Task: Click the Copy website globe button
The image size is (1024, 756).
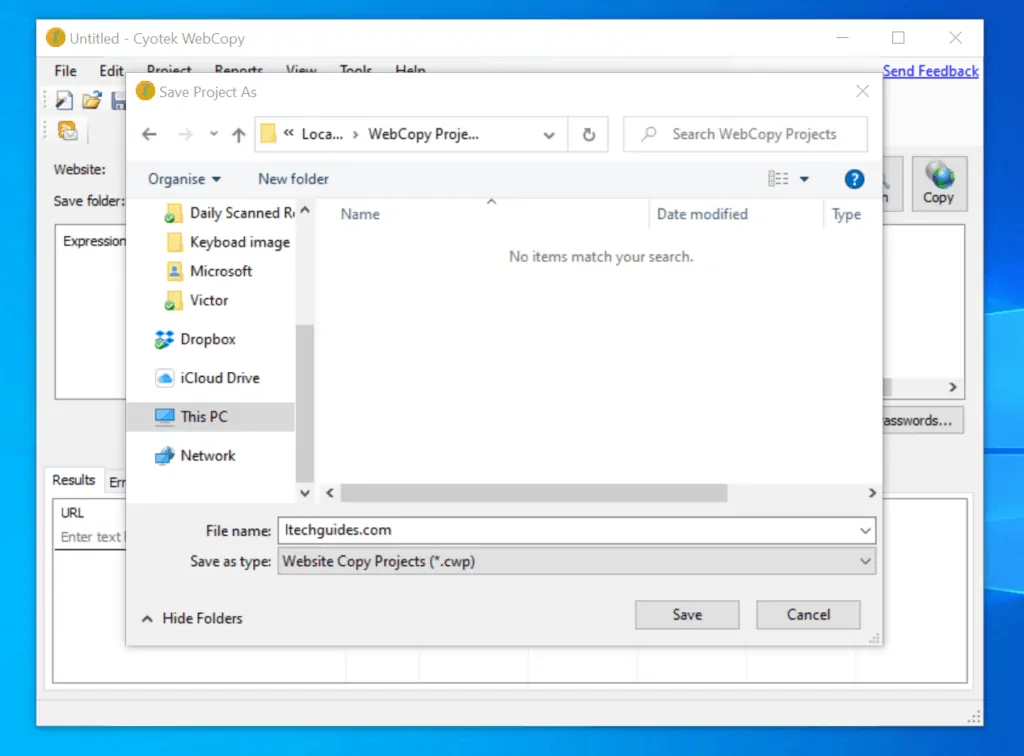Action: pyautogui.click(x=938, y=183)
